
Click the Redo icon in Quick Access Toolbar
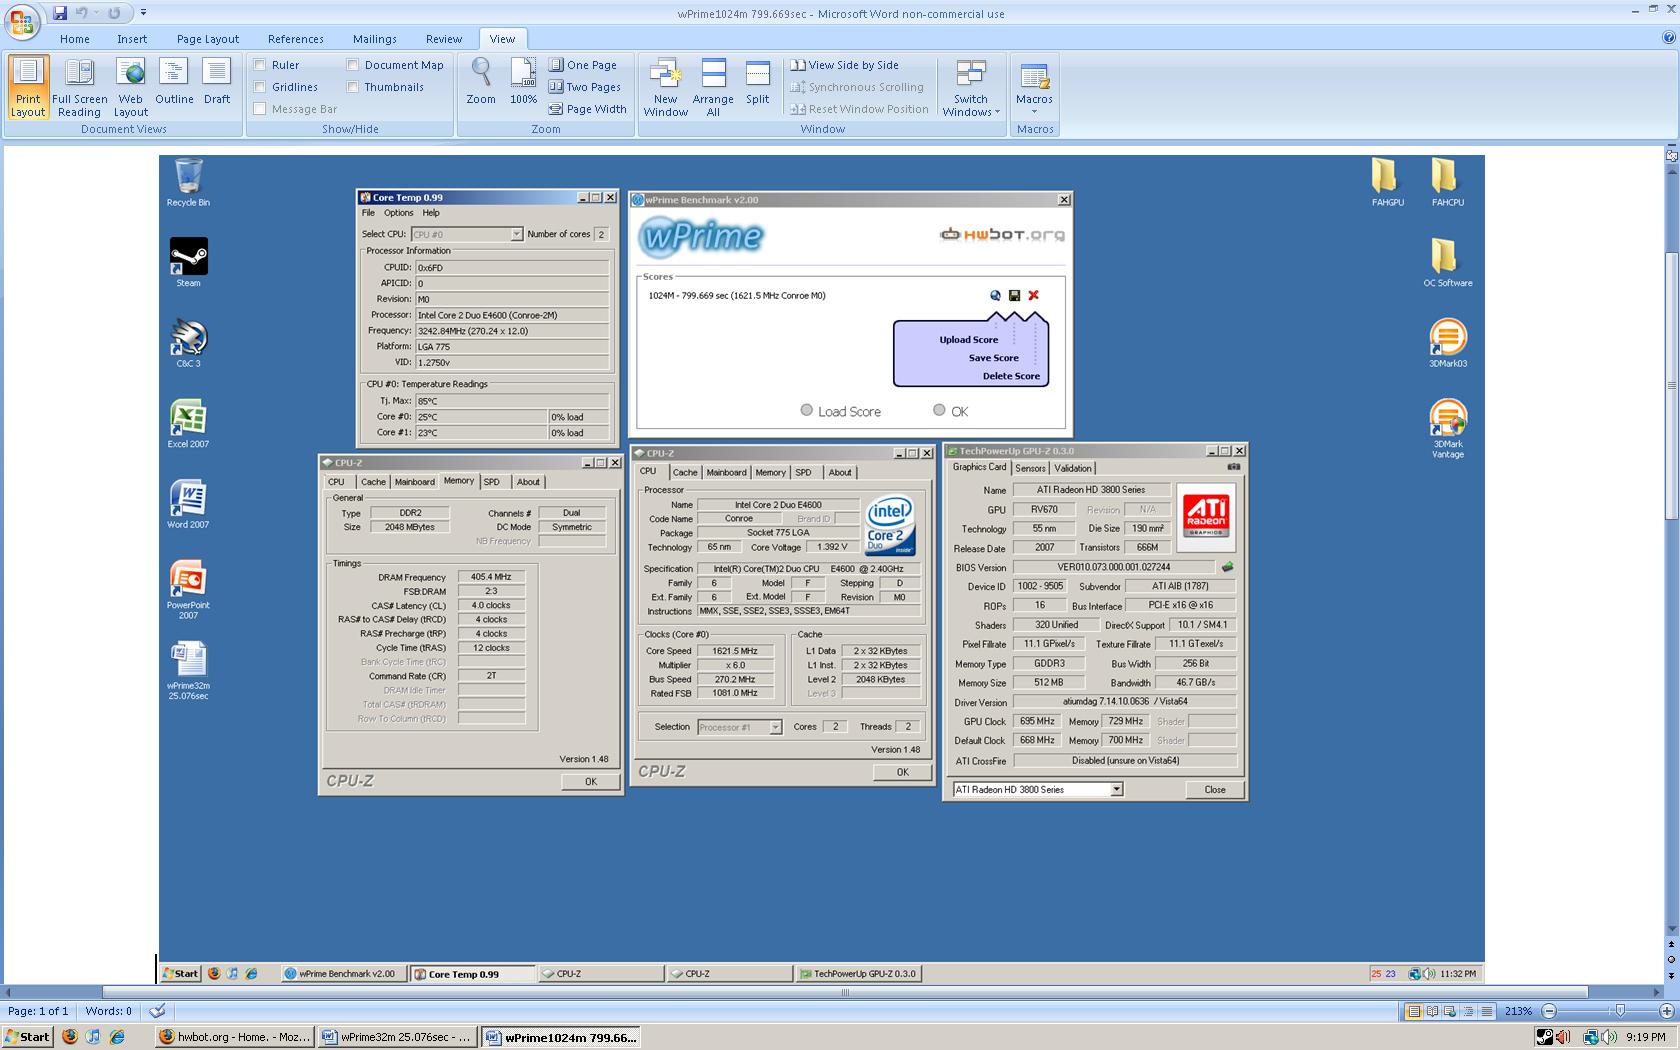[114, 13]
